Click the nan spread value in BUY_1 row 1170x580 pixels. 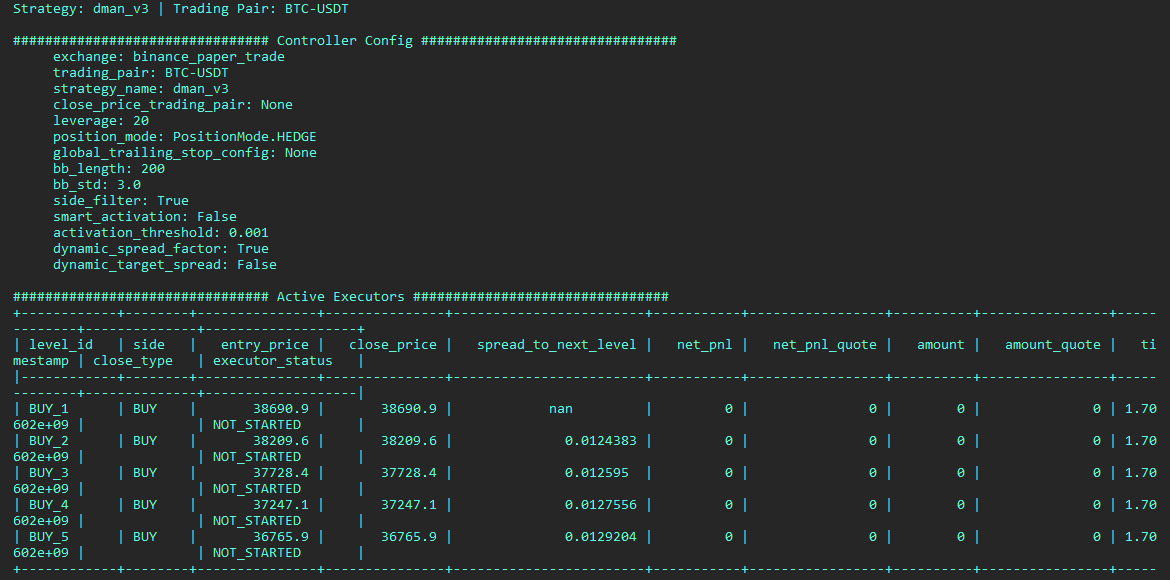pyautogui.click(x=560, y=409)
